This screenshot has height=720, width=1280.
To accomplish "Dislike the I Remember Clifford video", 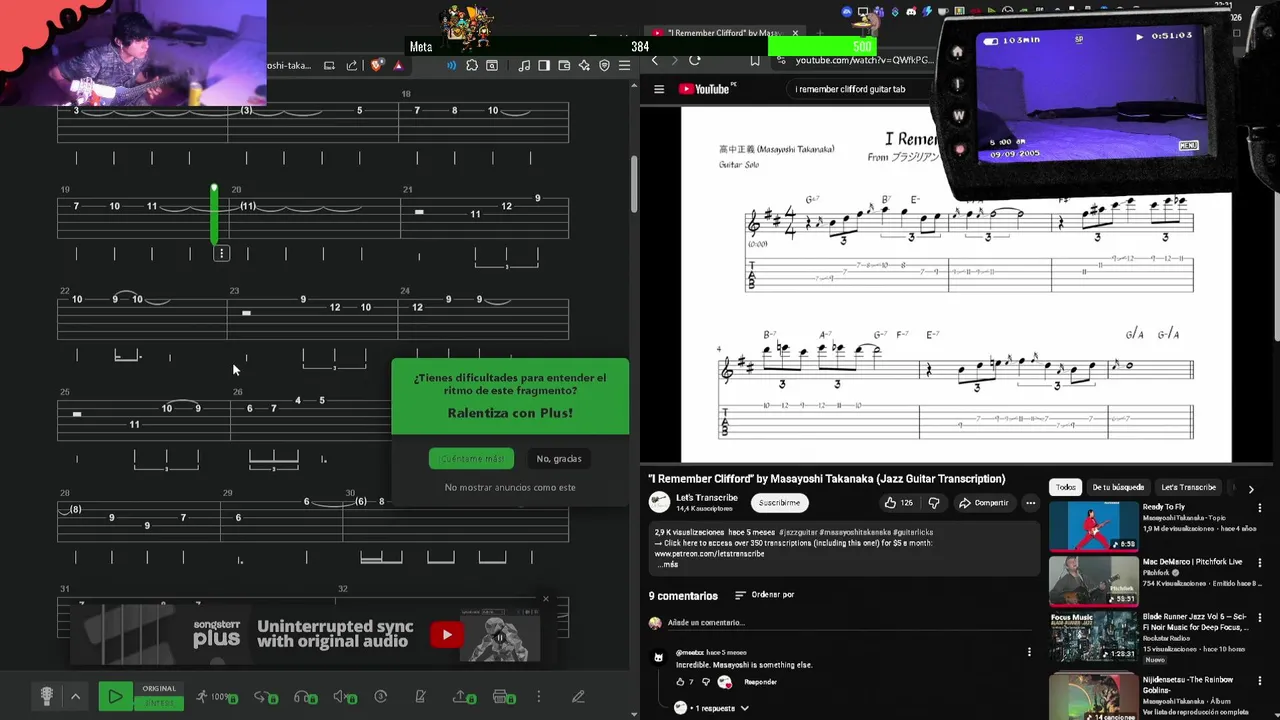I will point(934,502).
